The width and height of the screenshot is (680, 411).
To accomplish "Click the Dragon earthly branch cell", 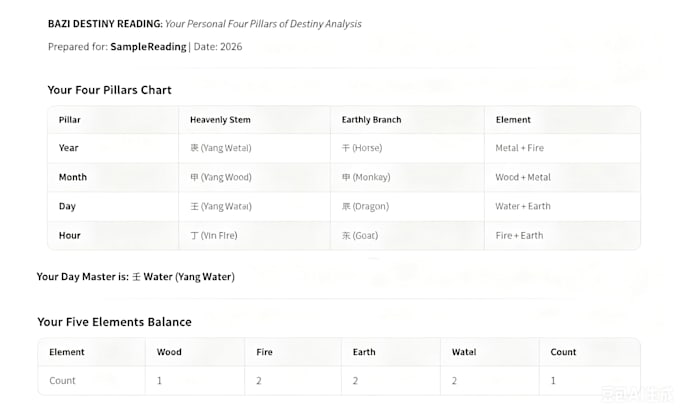I will [x=365, y=206].
